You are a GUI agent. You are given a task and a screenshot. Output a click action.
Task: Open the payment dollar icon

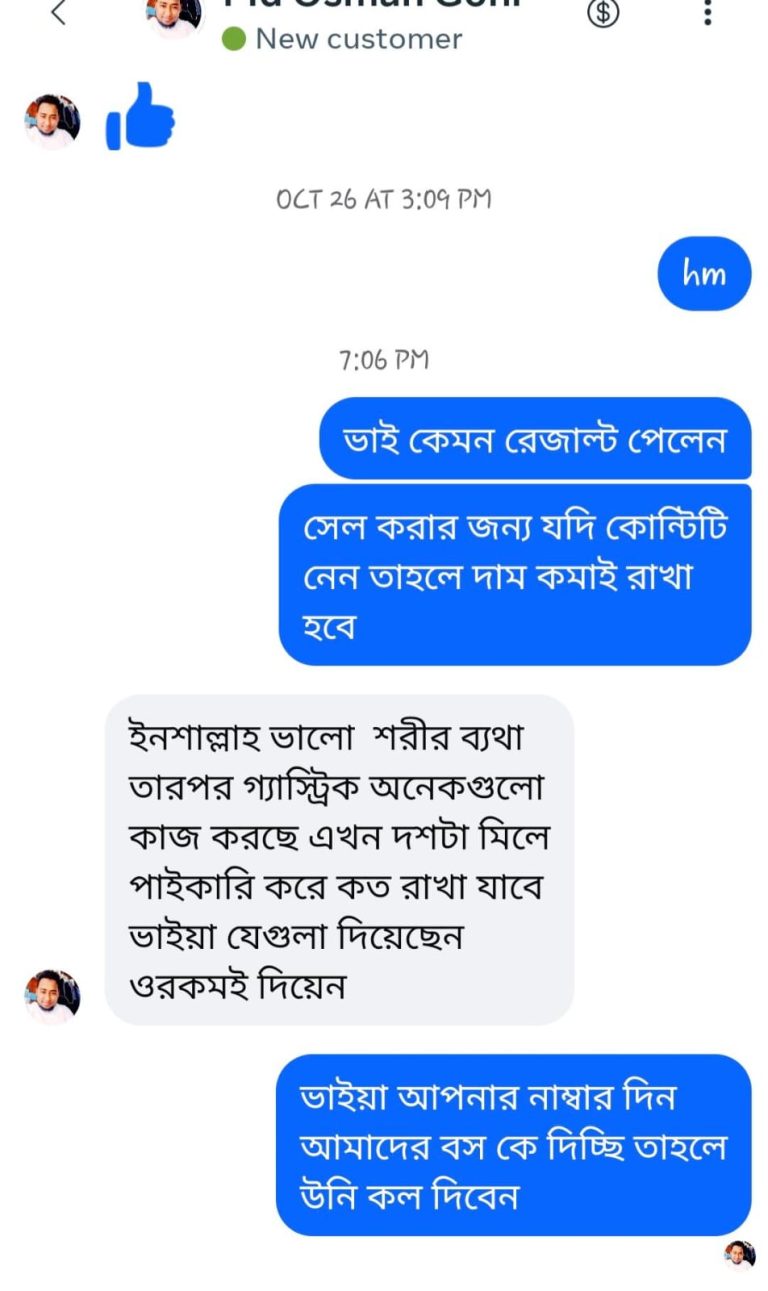coord(602,12)
